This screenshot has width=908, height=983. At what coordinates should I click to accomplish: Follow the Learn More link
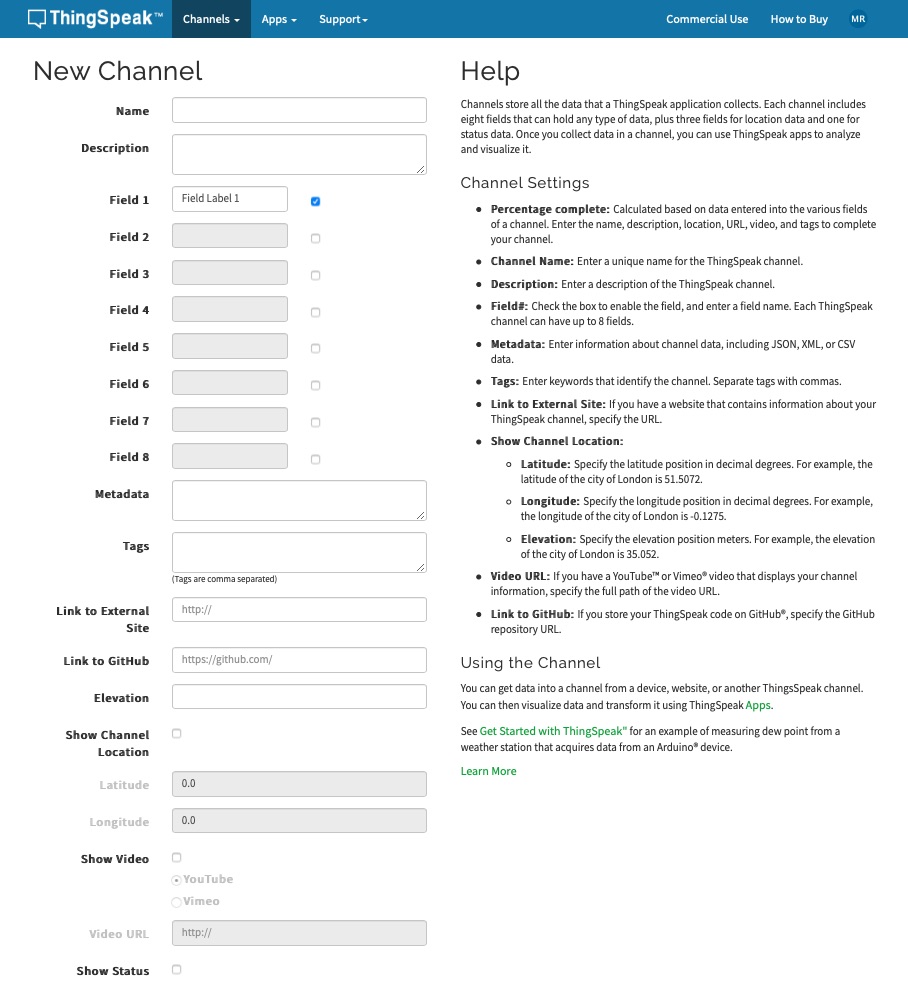[x=488, y=771]
